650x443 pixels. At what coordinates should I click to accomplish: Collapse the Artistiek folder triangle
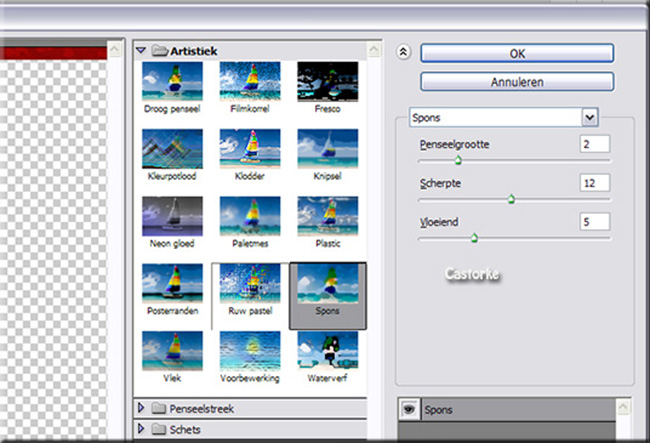(141, 51)
